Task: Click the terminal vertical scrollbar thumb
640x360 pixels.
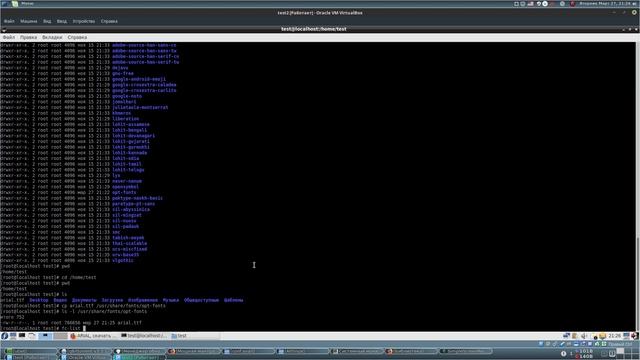Action: coord(638,284)
